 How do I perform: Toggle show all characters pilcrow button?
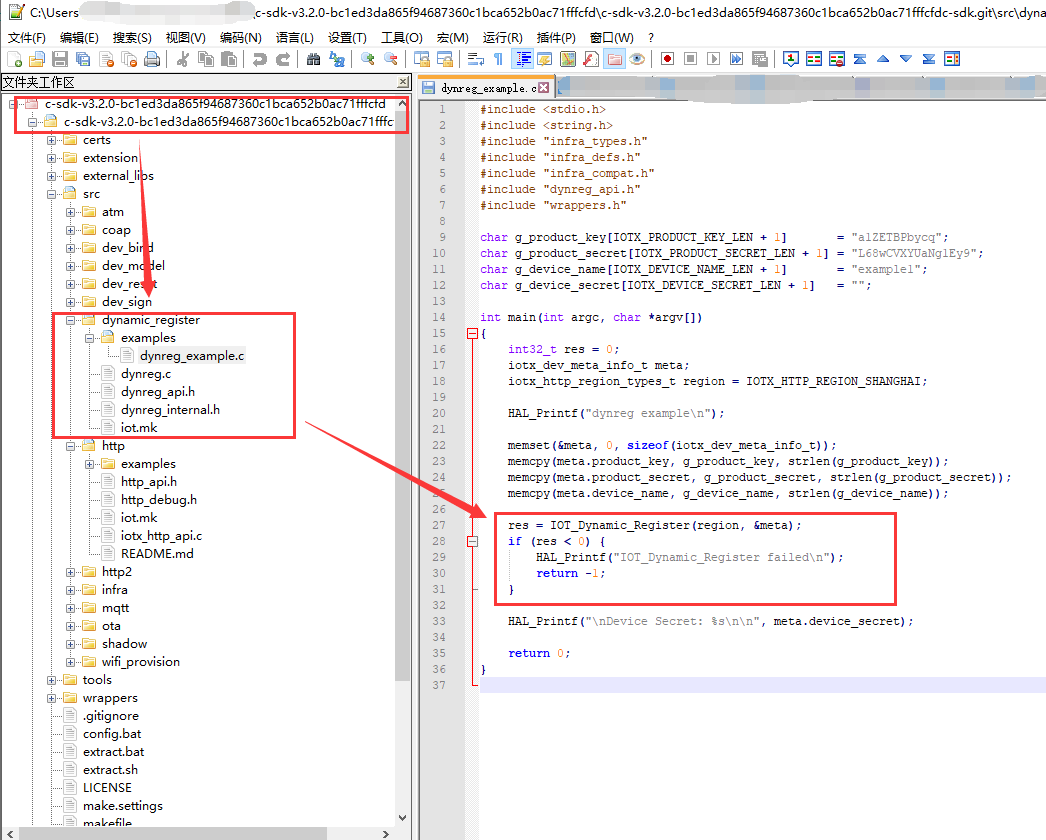point(498,59)
